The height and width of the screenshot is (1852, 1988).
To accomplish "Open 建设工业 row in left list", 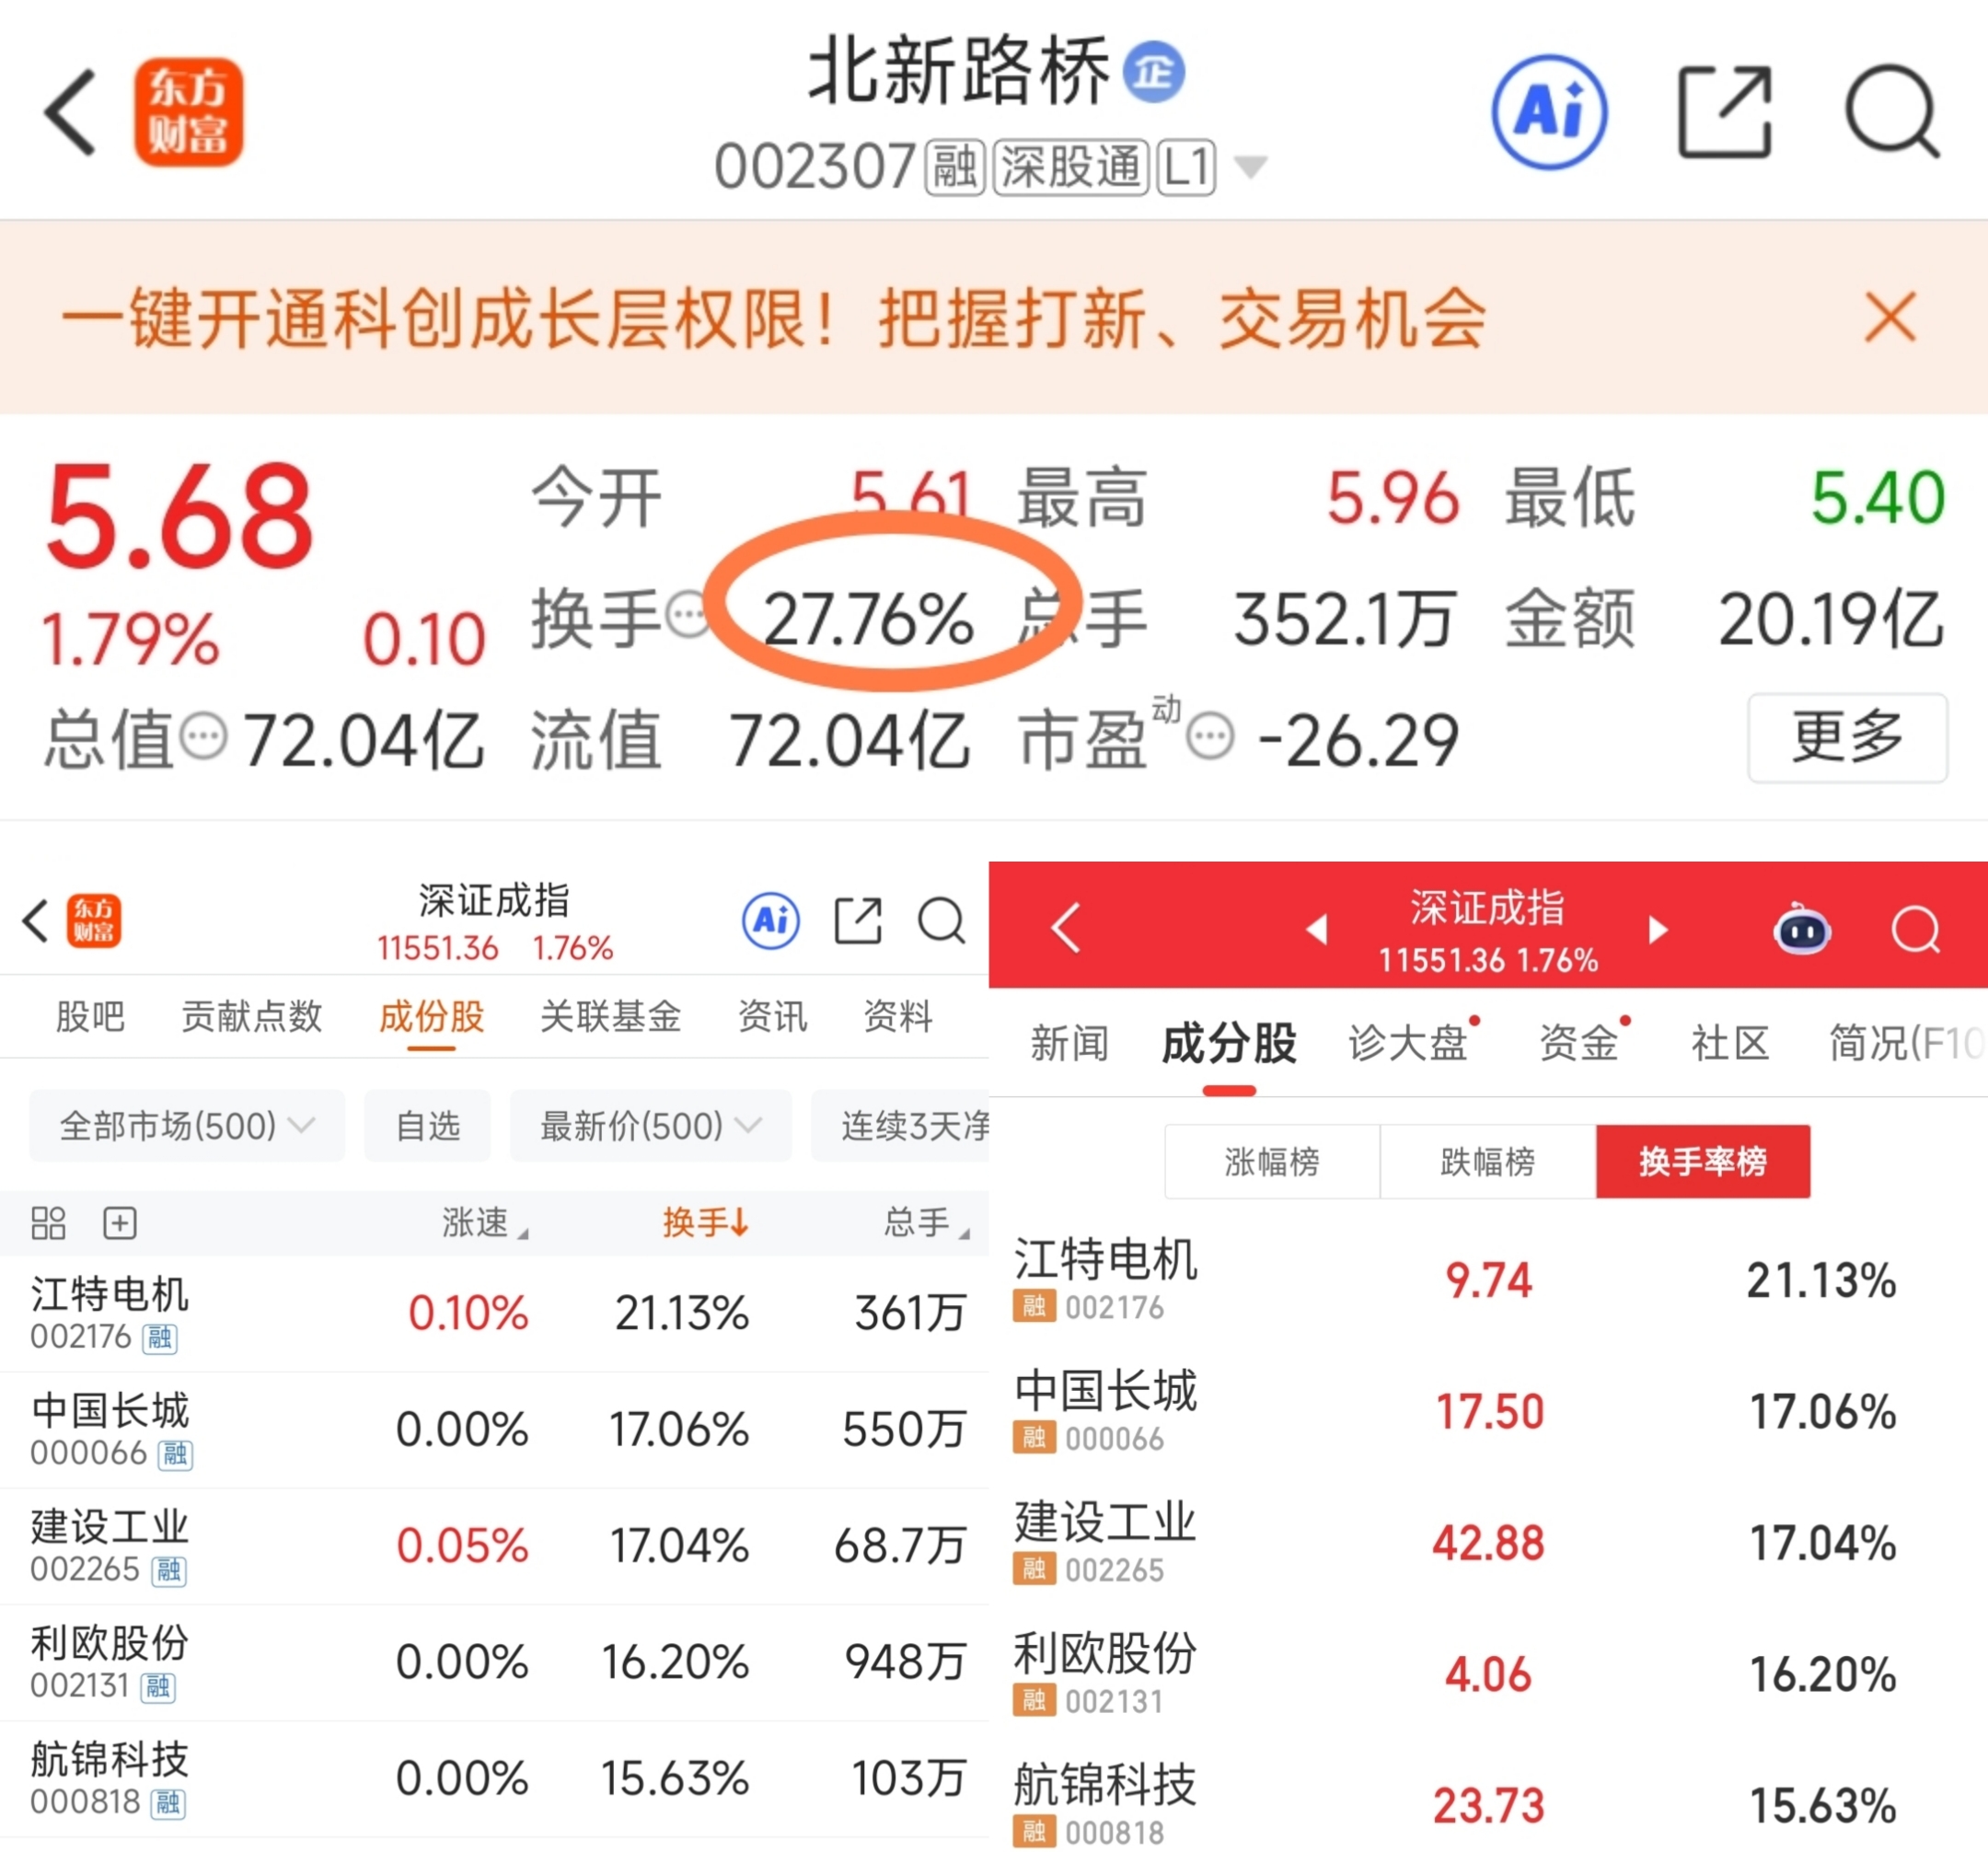I will tap(494, 1546).
